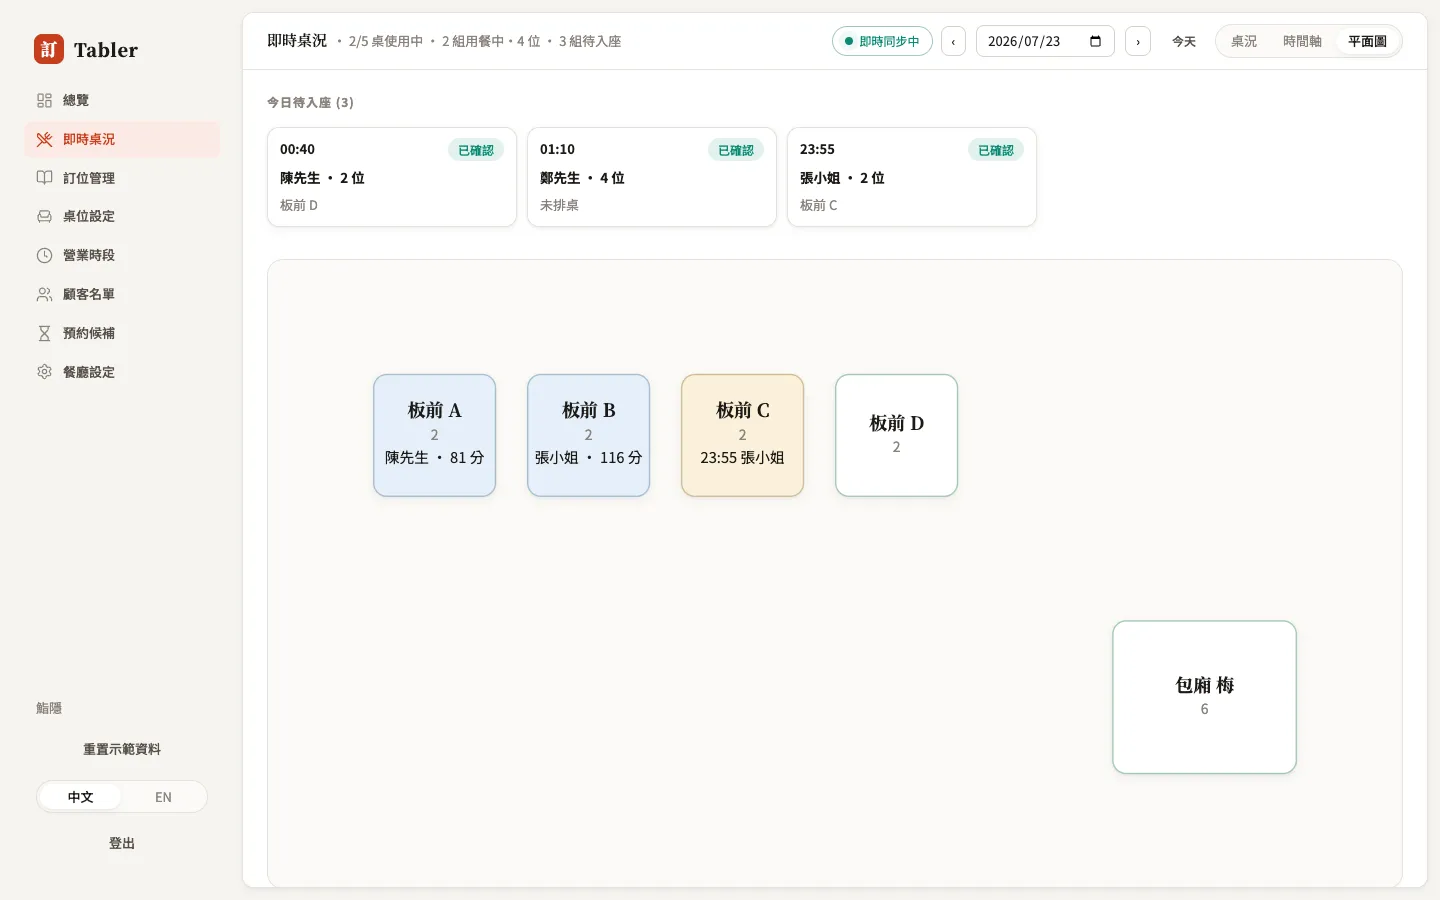This screenshot has width=1440, height=900.
Task: Click the Tabler logo icon
Action: (x=49, y=49)
